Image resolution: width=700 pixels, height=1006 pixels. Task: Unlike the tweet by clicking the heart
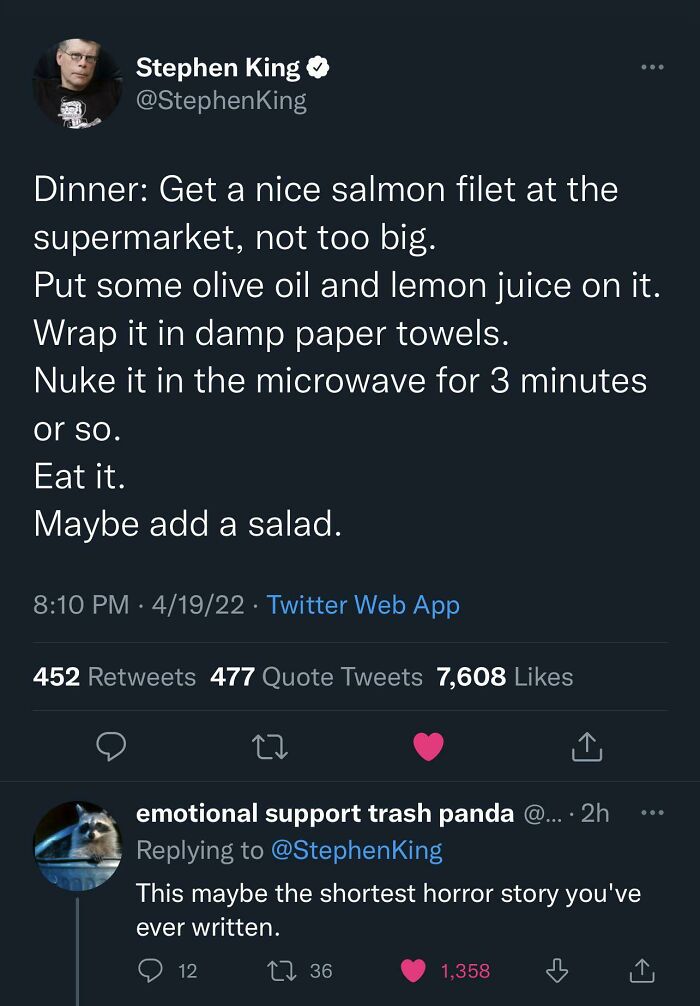tap(428, 746)
